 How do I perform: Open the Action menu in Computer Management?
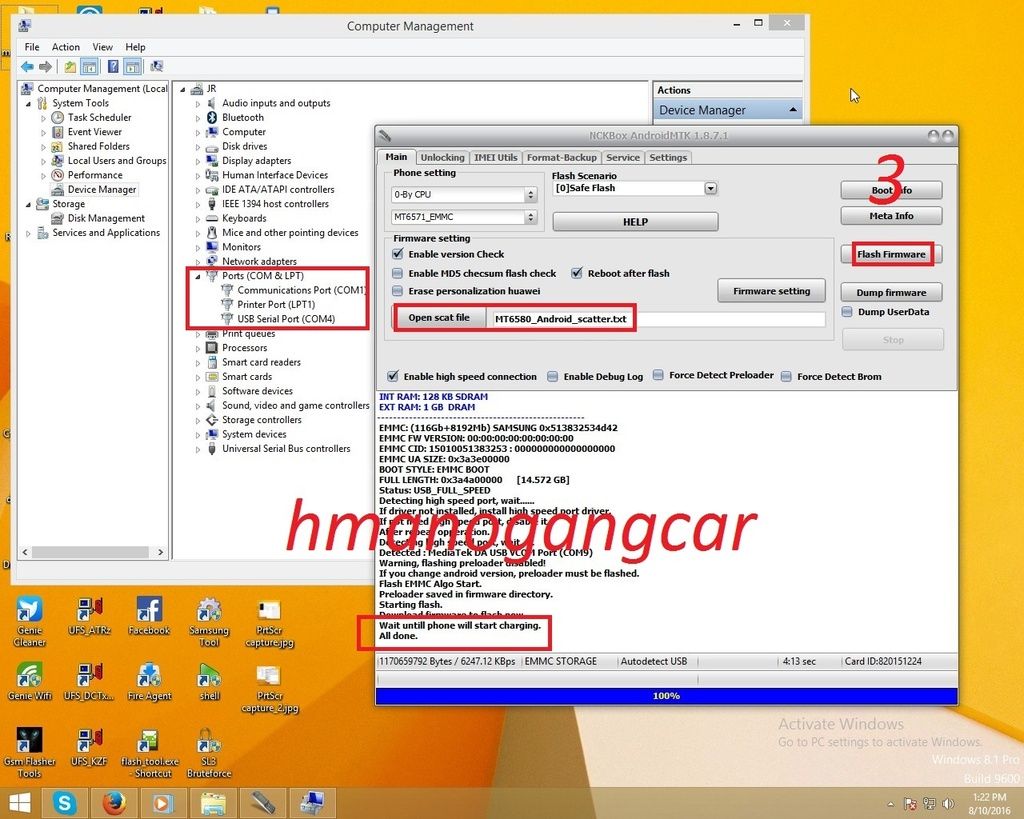pyautogui.click(x=66, y=47)
